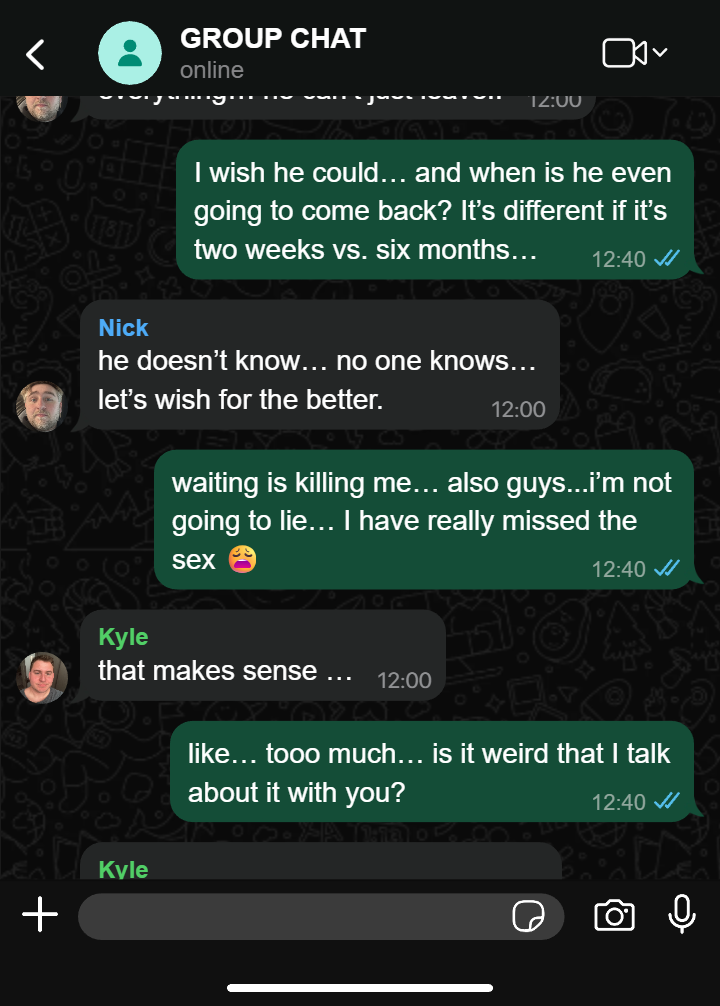This screenshot has height=1006, width=720.
Task: Open the group chat profile avatar
Action: point(130,53)
